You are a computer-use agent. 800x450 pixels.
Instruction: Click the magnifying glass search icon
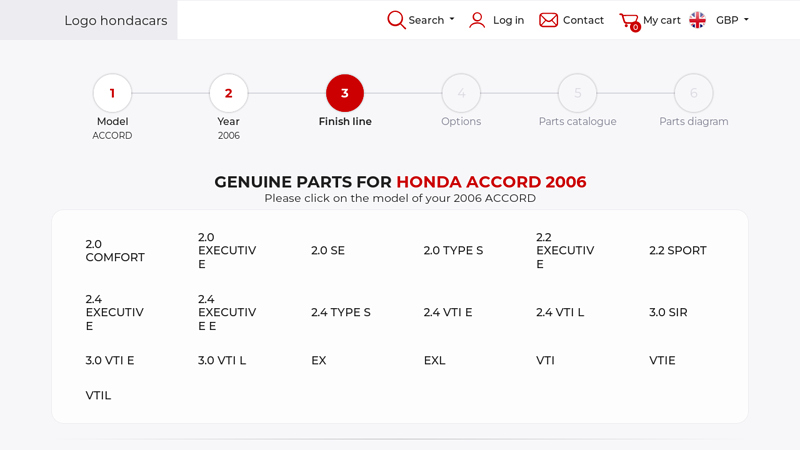point(396,20)
